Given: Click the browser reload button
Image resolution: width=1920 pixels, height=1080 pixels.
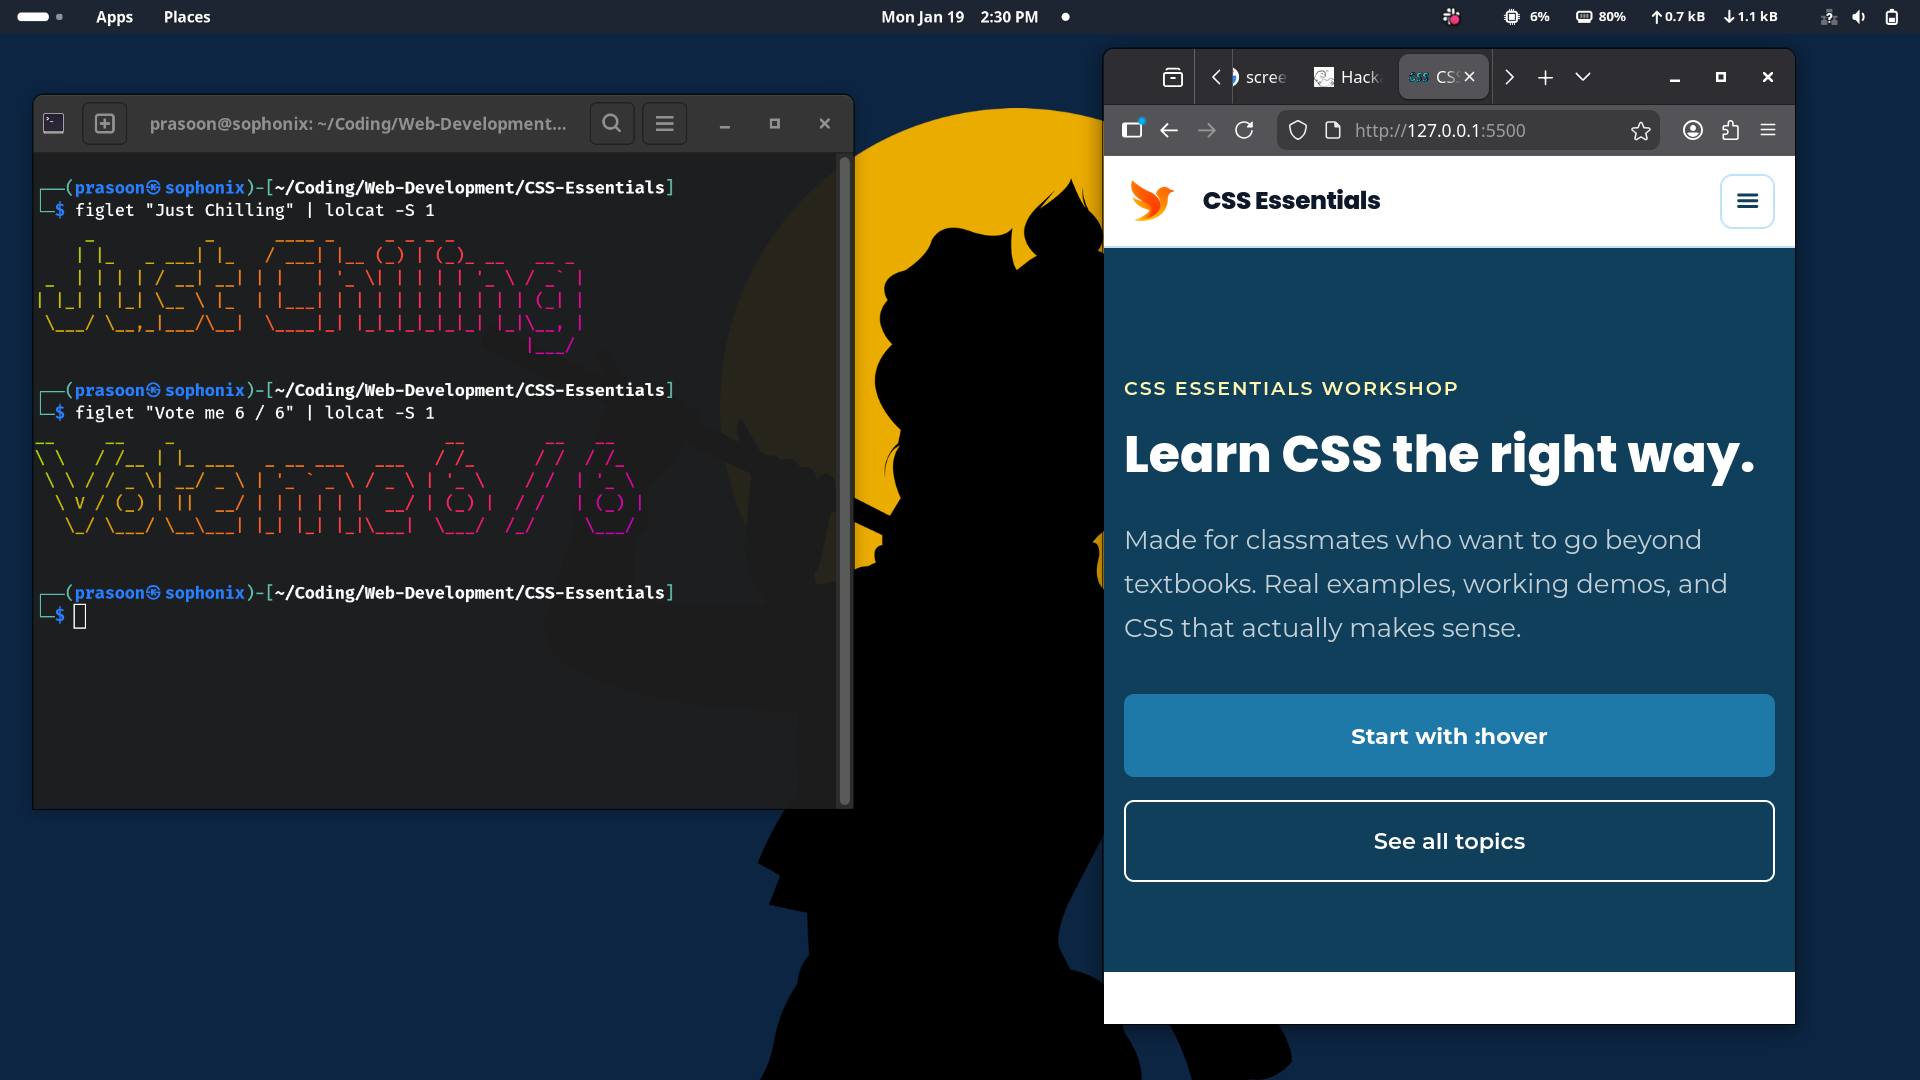Looking at the screenshot, I should (x=1244, y=130).
